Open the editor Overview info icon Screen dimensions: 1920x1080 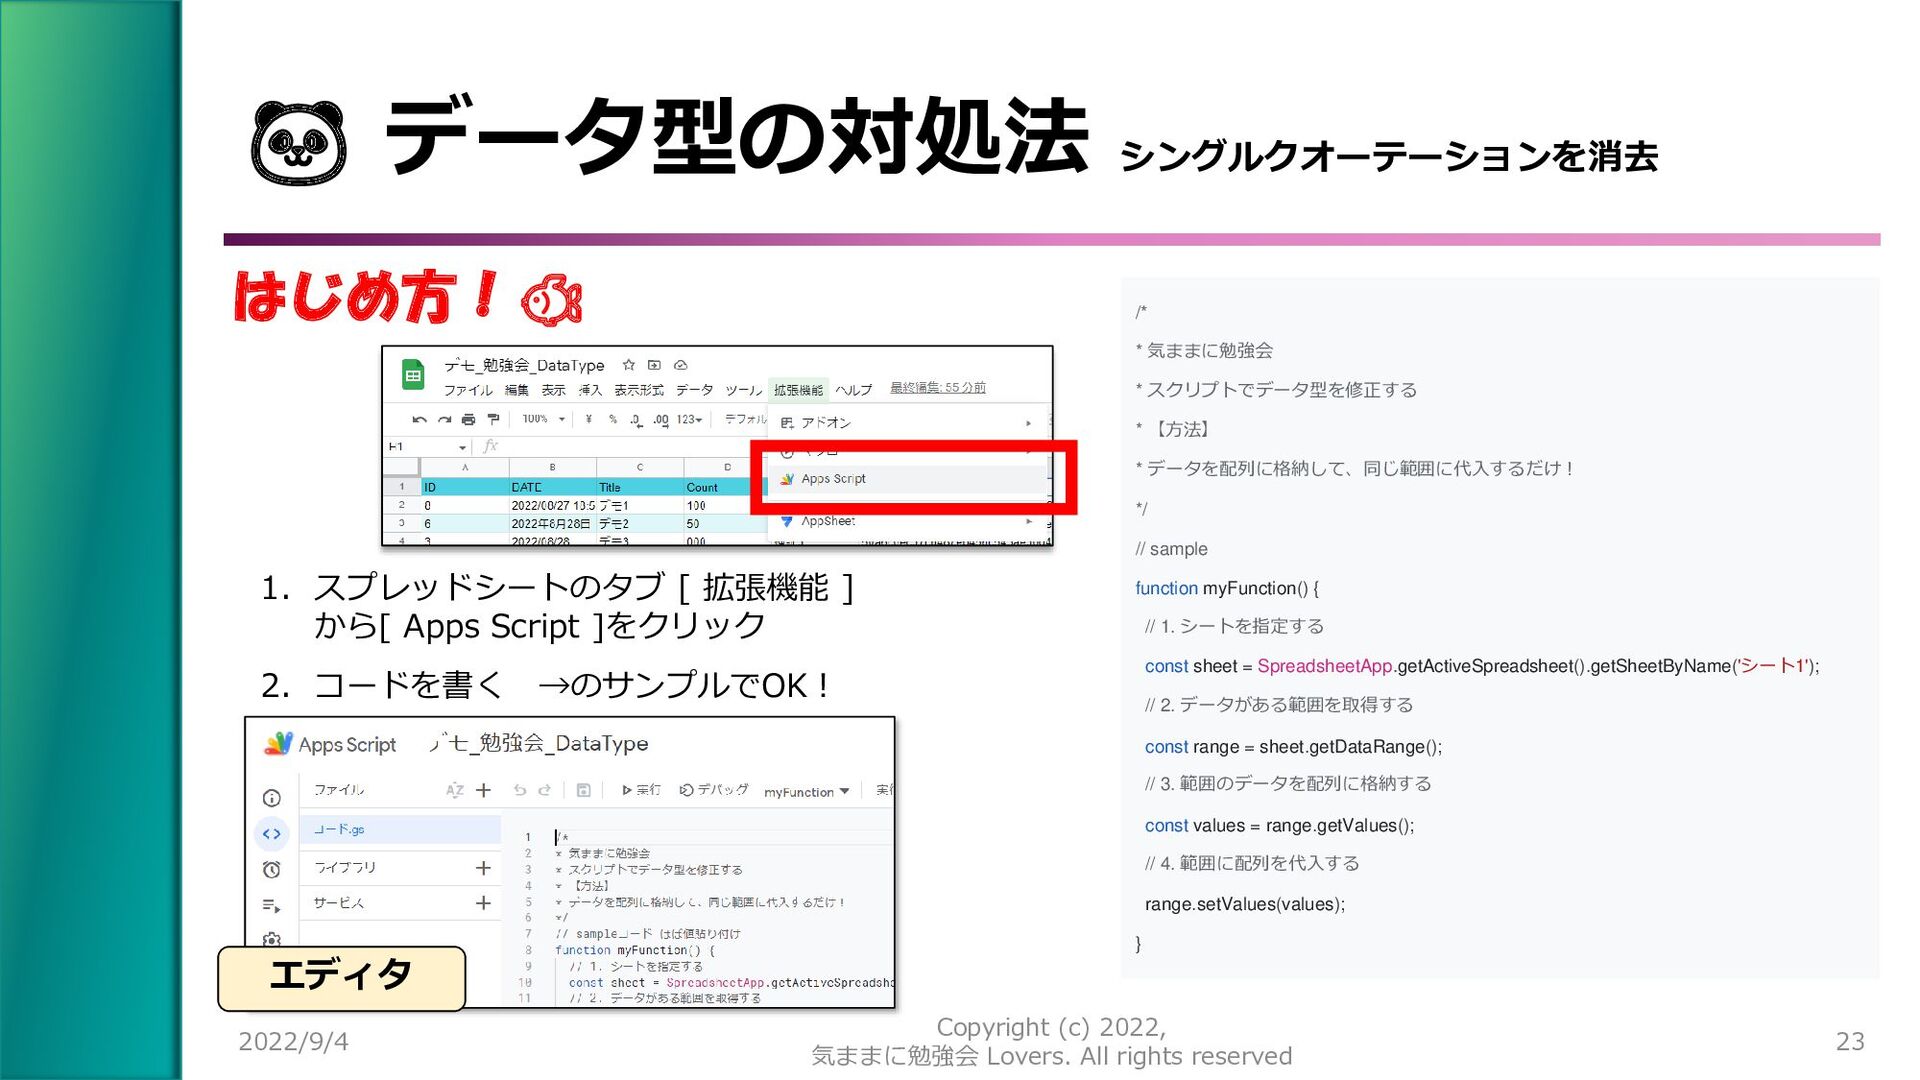[x=271, y=798]
